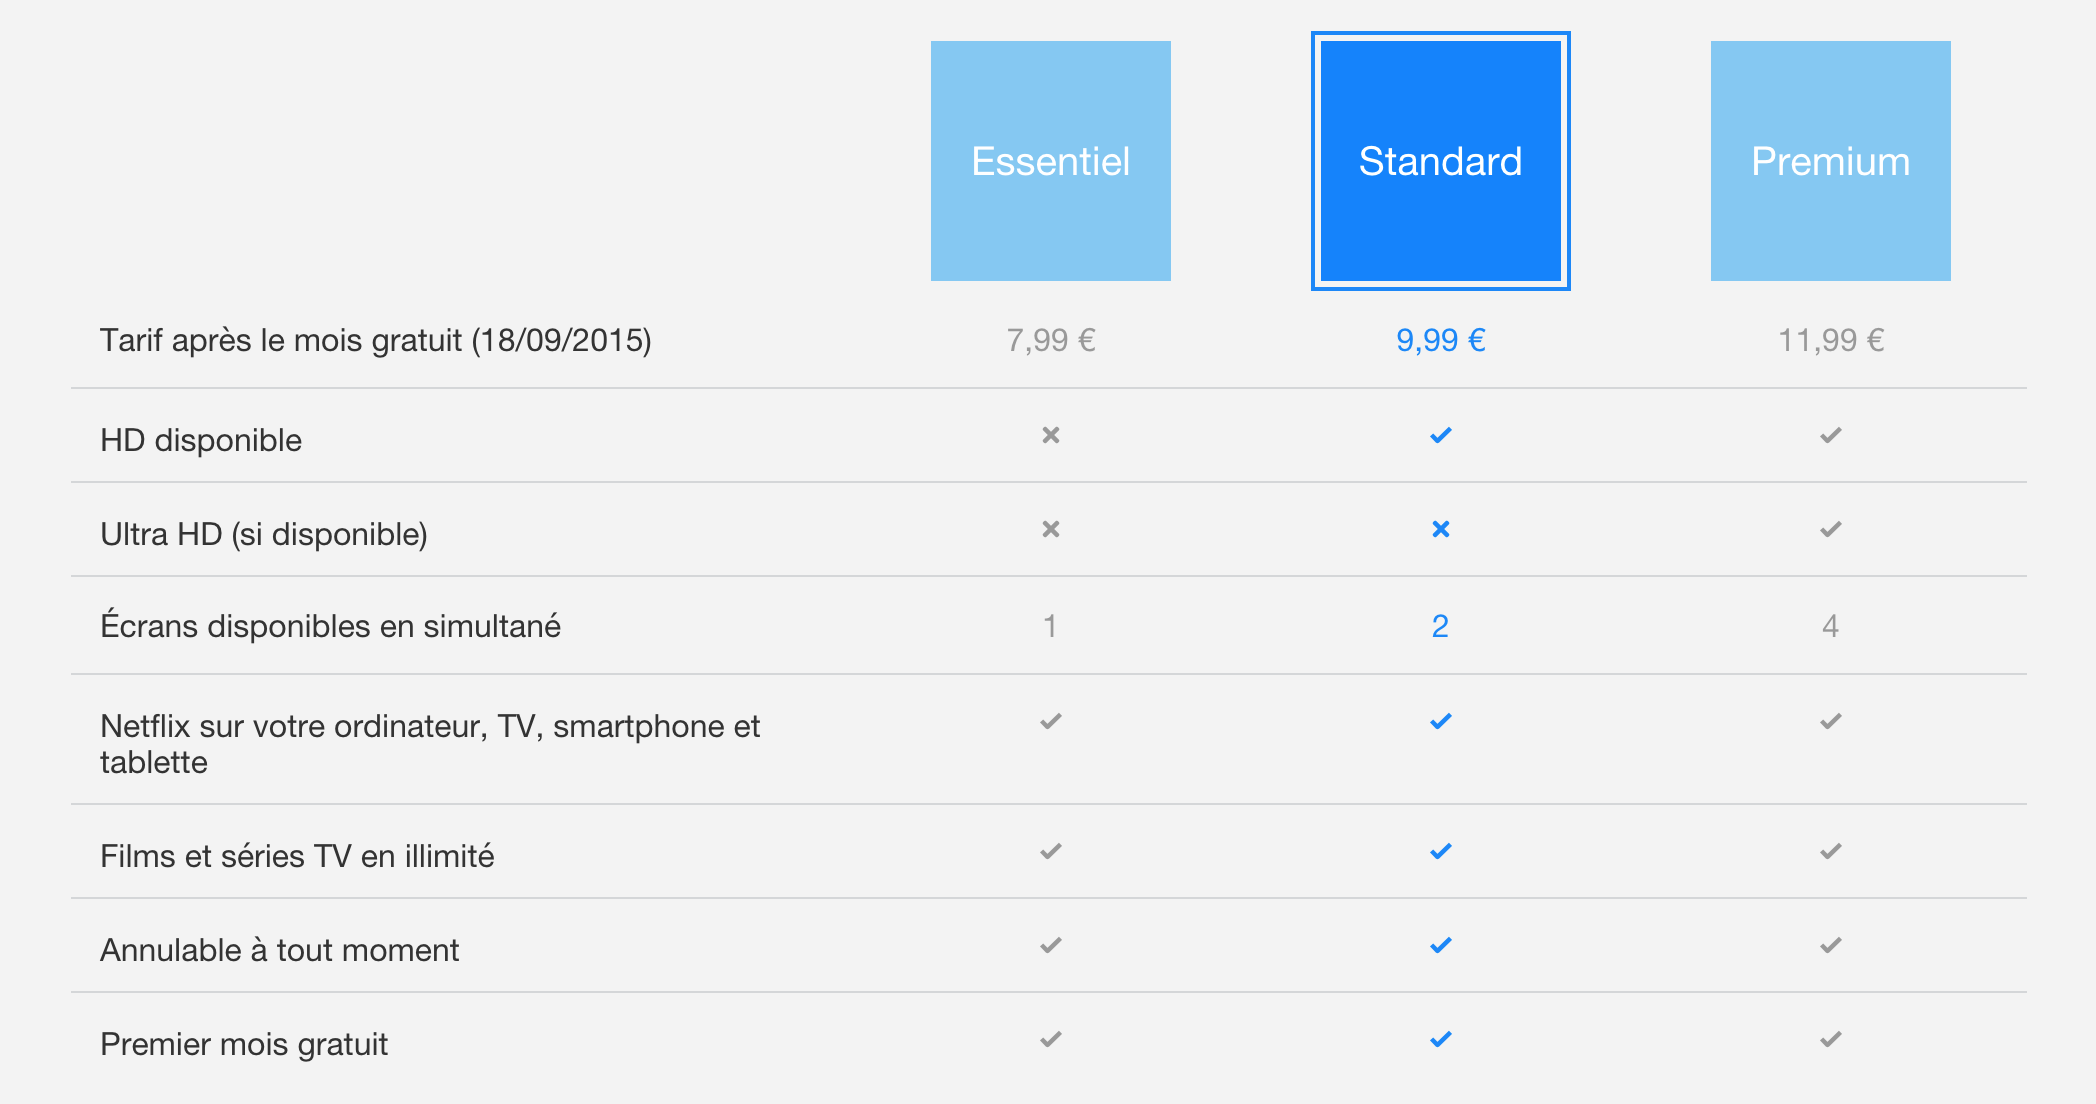The image size is (2096, 1104).
Task: Click the HD disponible cross under Essentiel
Action: click(x=1050, y=435)
